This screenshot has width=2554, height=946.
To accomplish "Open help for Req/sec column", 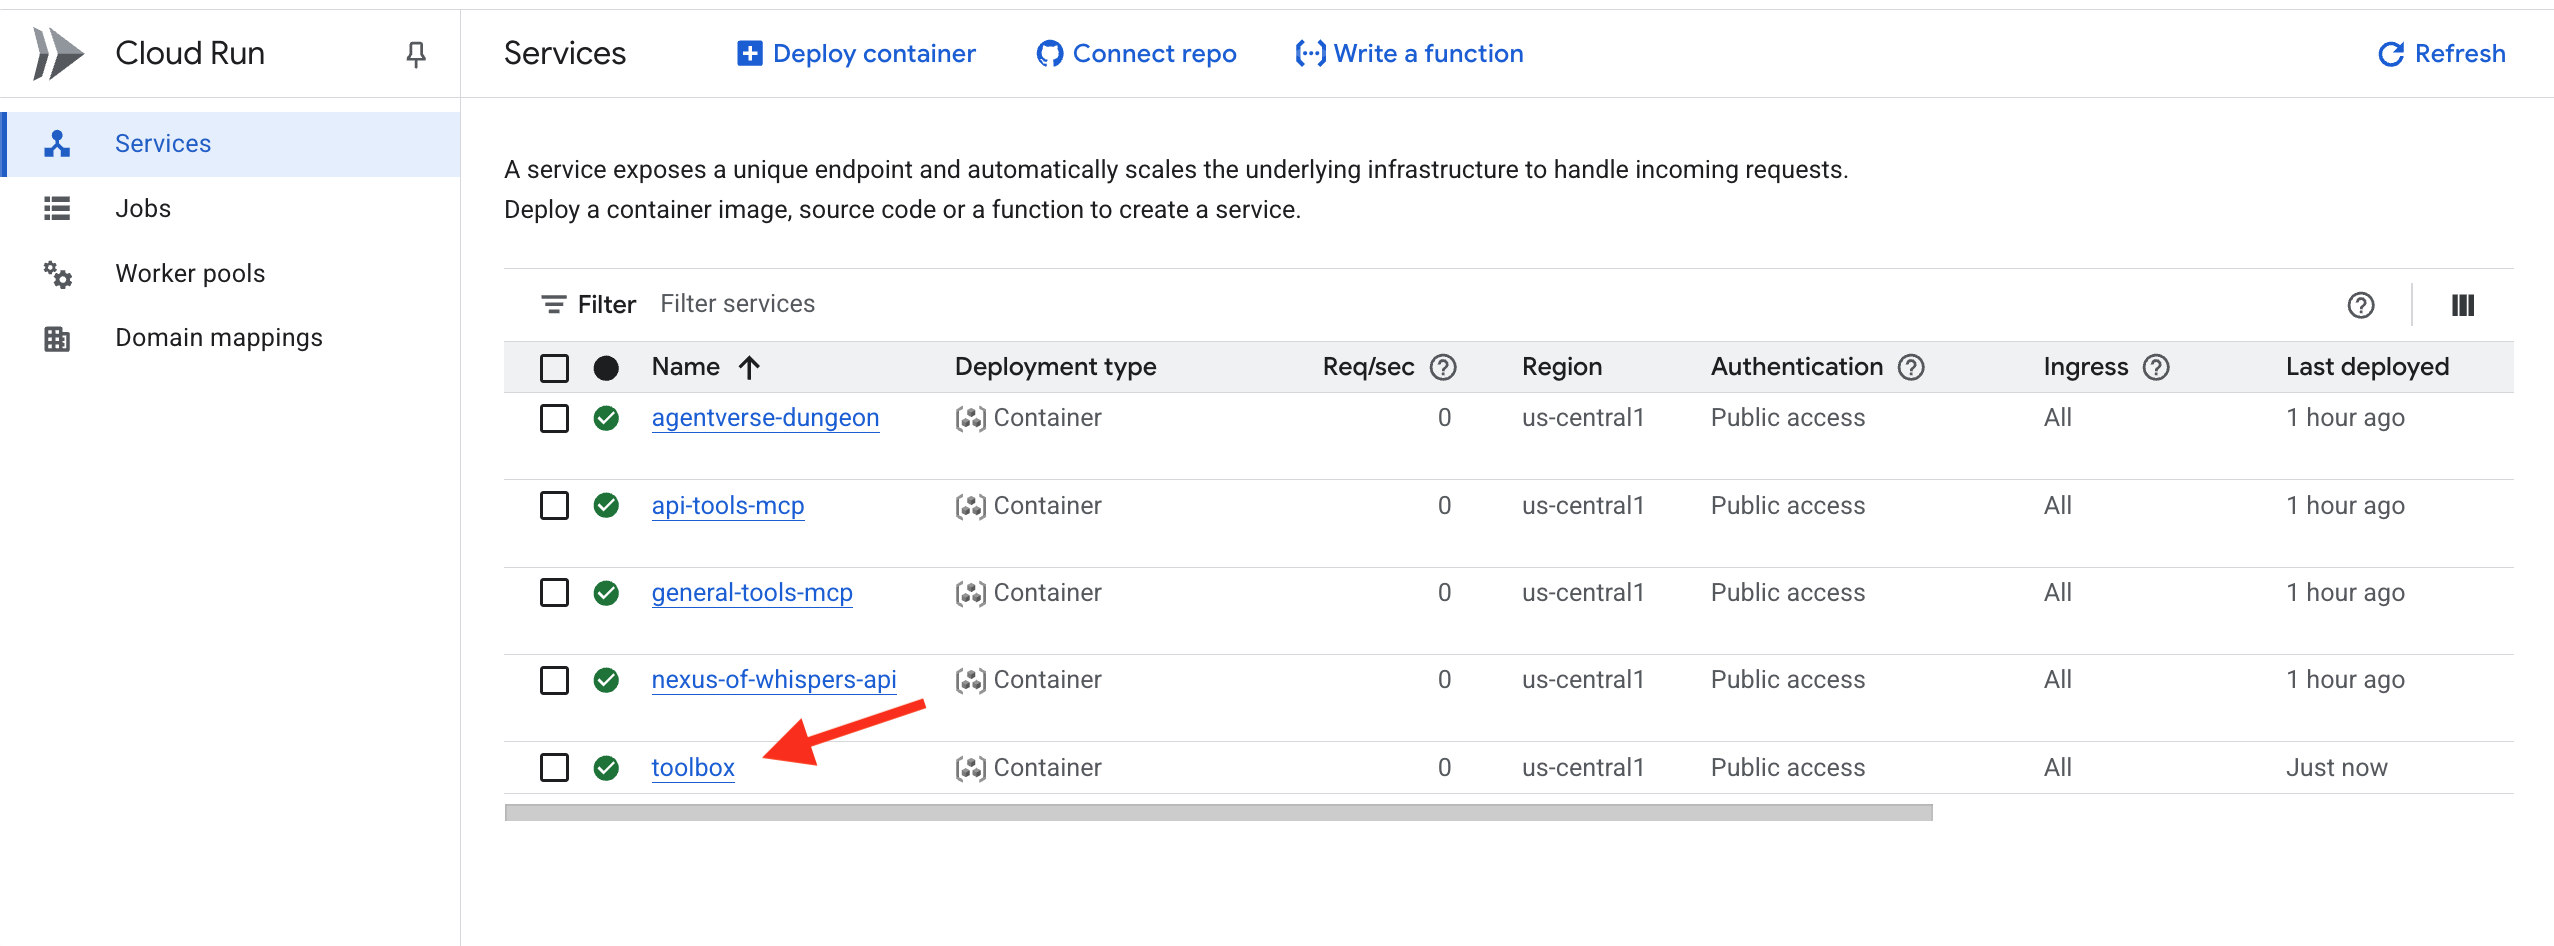I will [x=1442, y=367].
